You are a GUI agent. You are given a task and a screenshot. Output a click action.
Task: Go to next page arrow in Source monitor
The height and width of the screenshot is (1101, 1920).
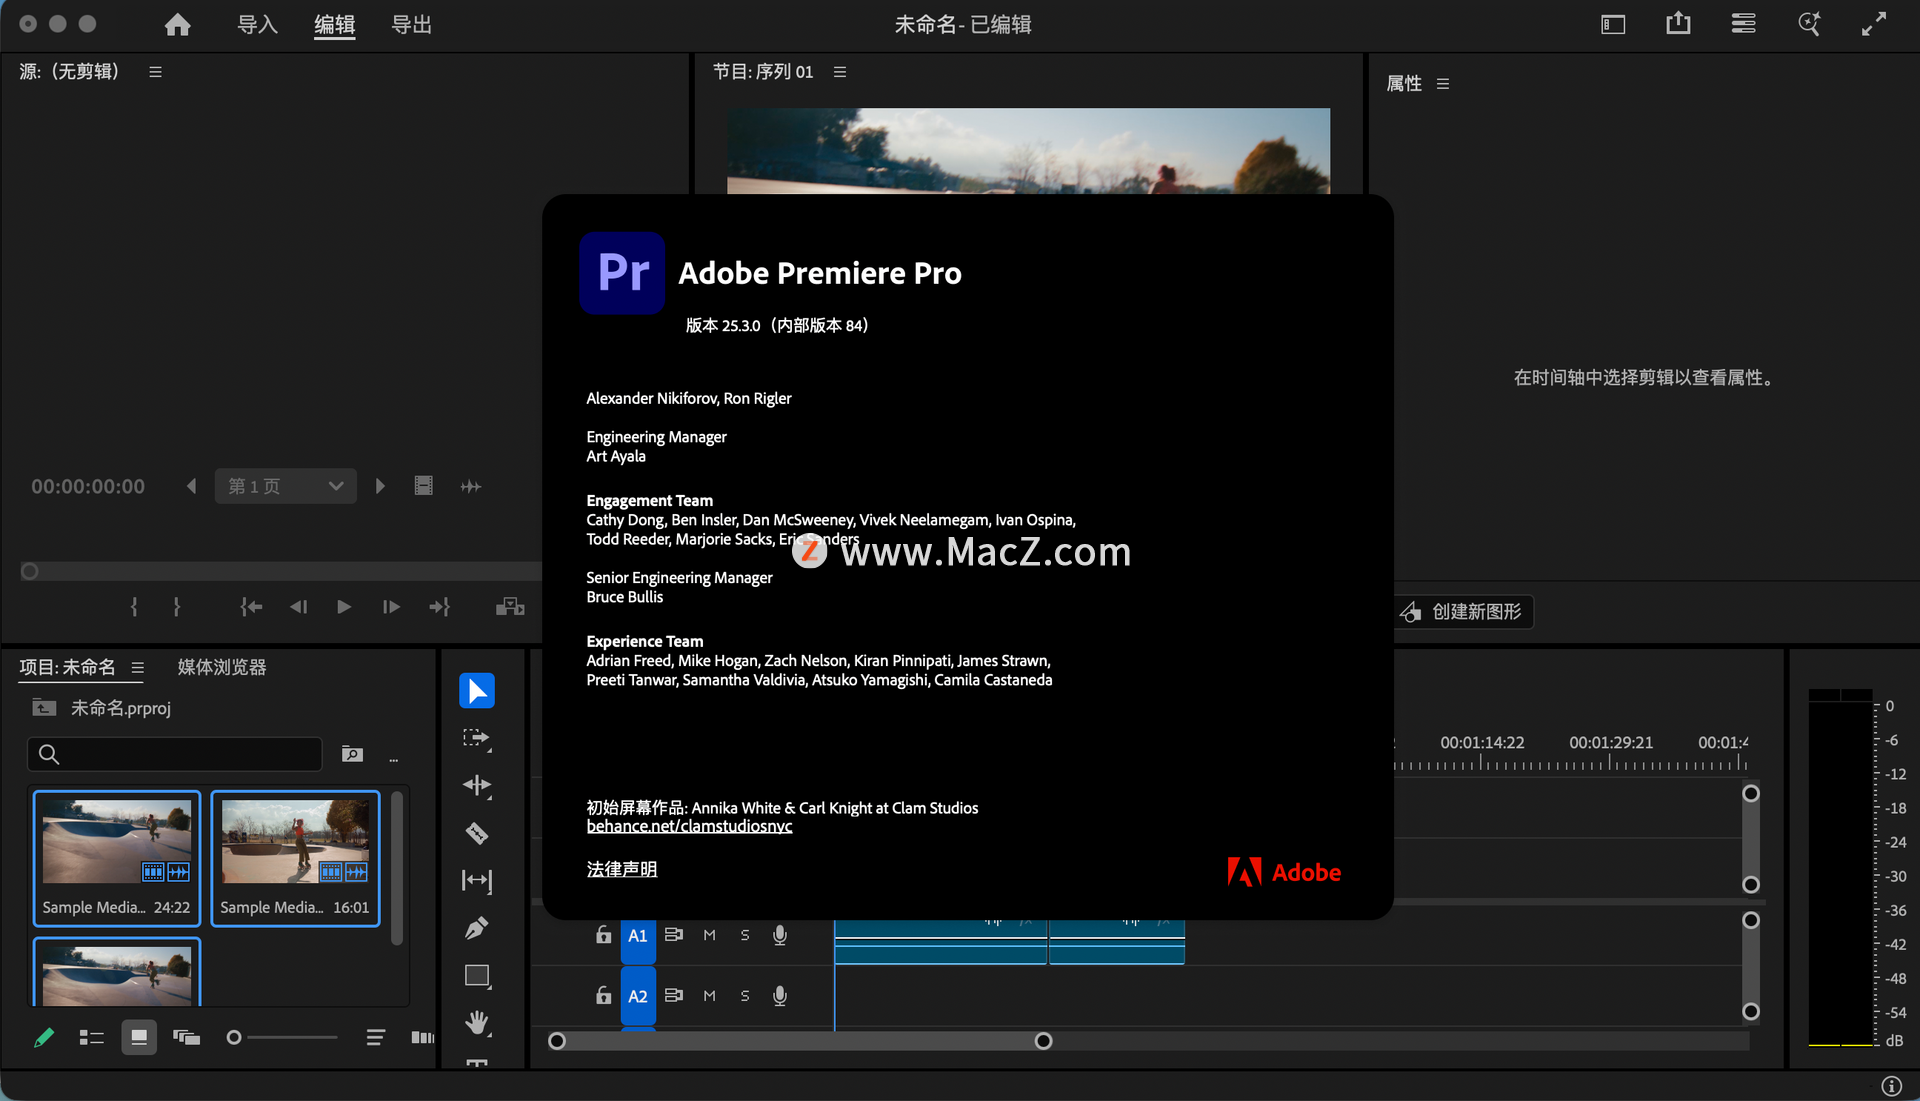[x=380, y=486]
